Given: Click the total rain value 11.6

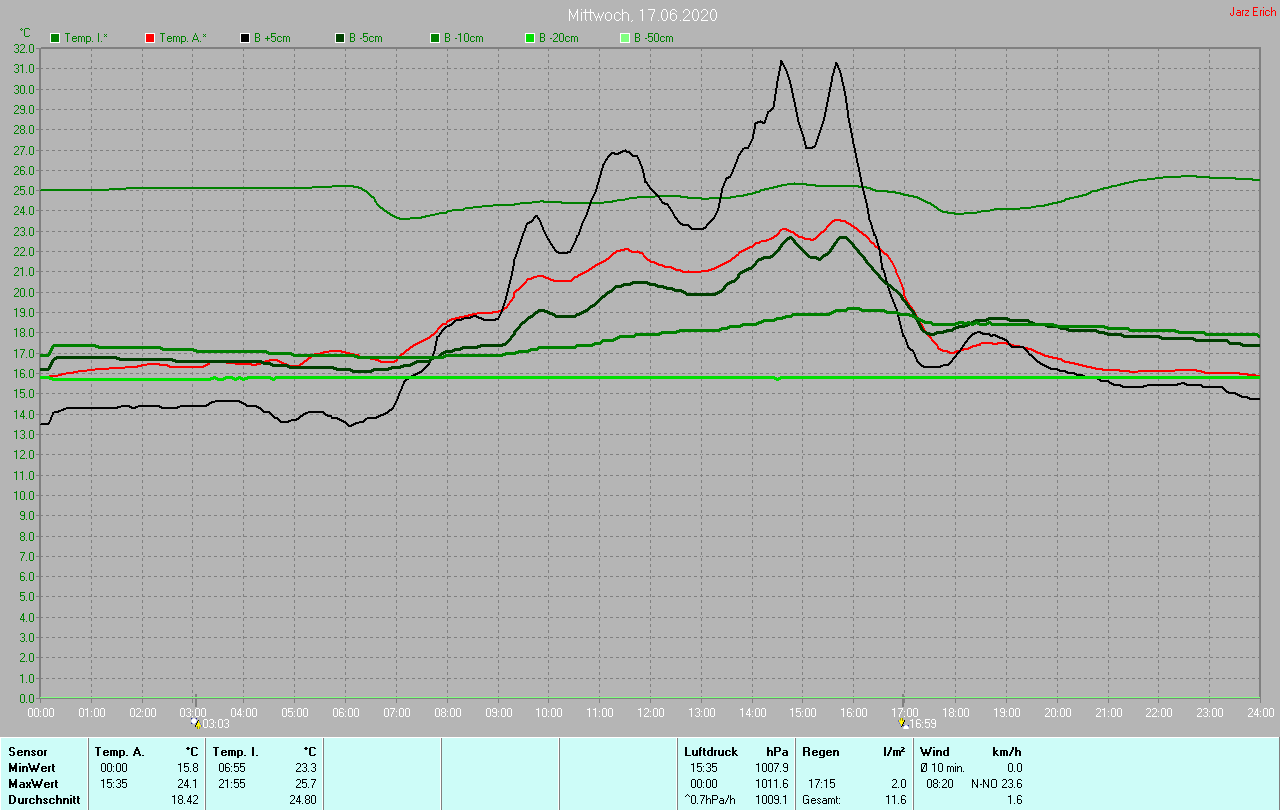Looking at the screenshot, I should pyautogui.click(x=895, y=800).
